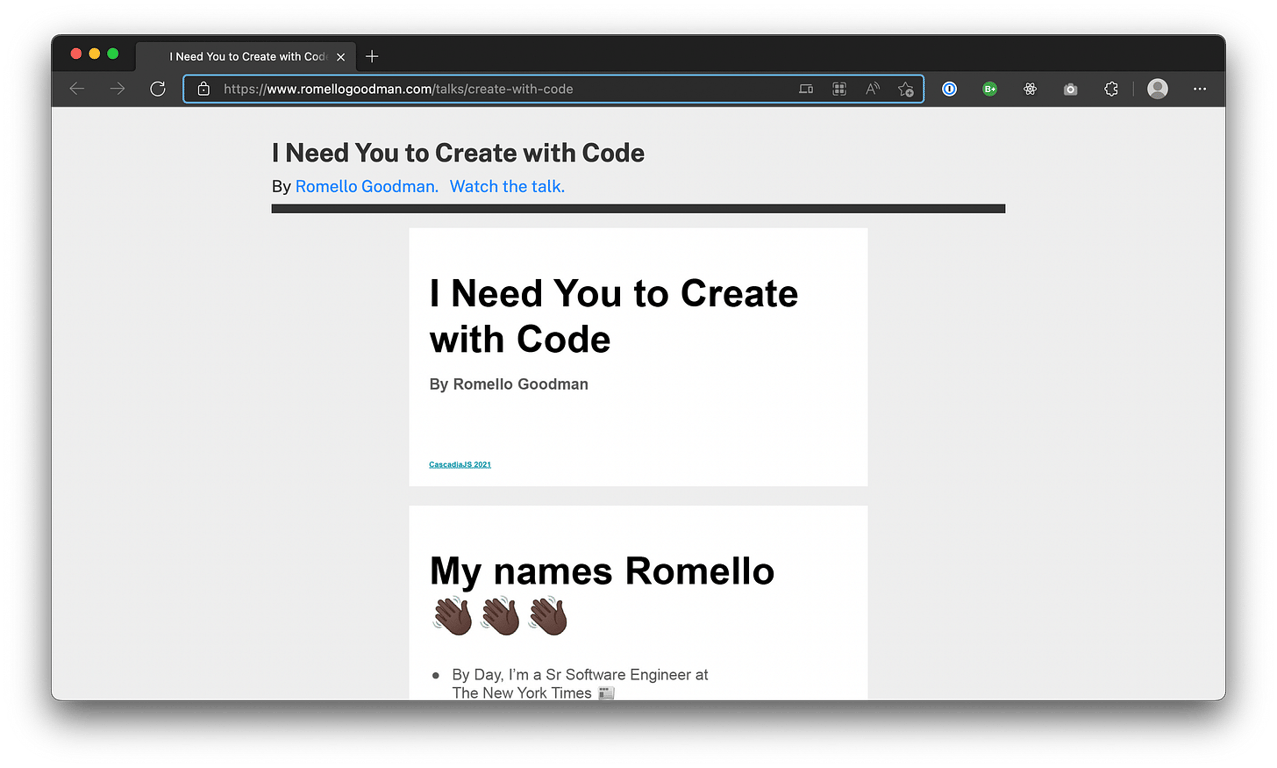Click the green B+ extension icon

989,89
